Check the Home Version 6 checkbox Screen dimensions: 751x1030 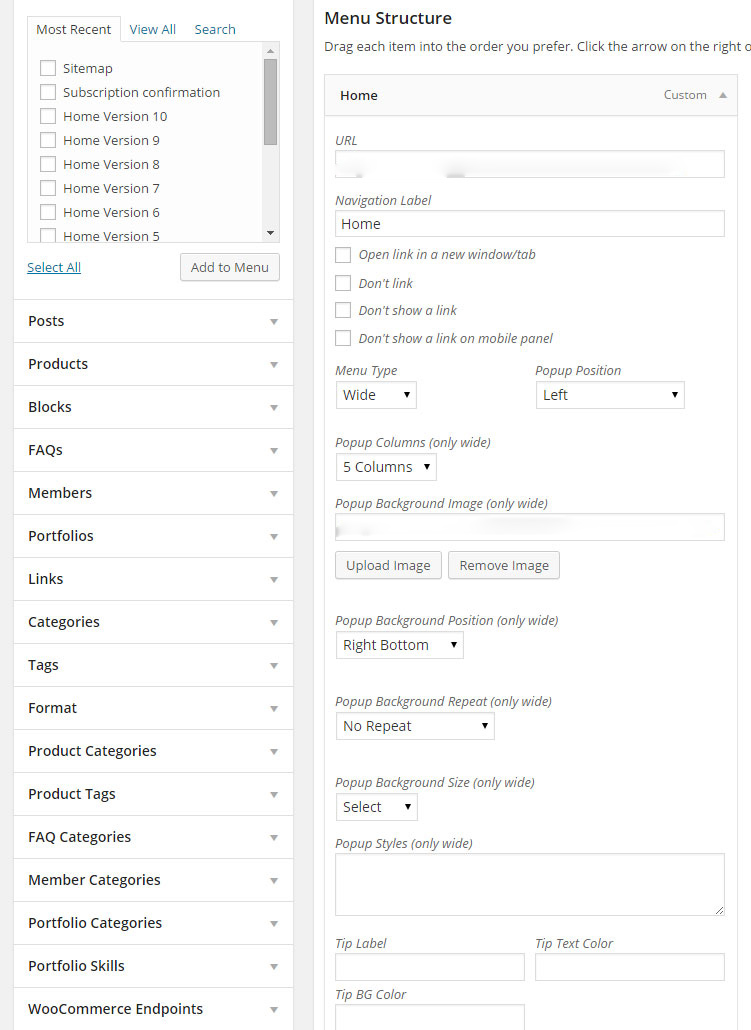point(48,212)
